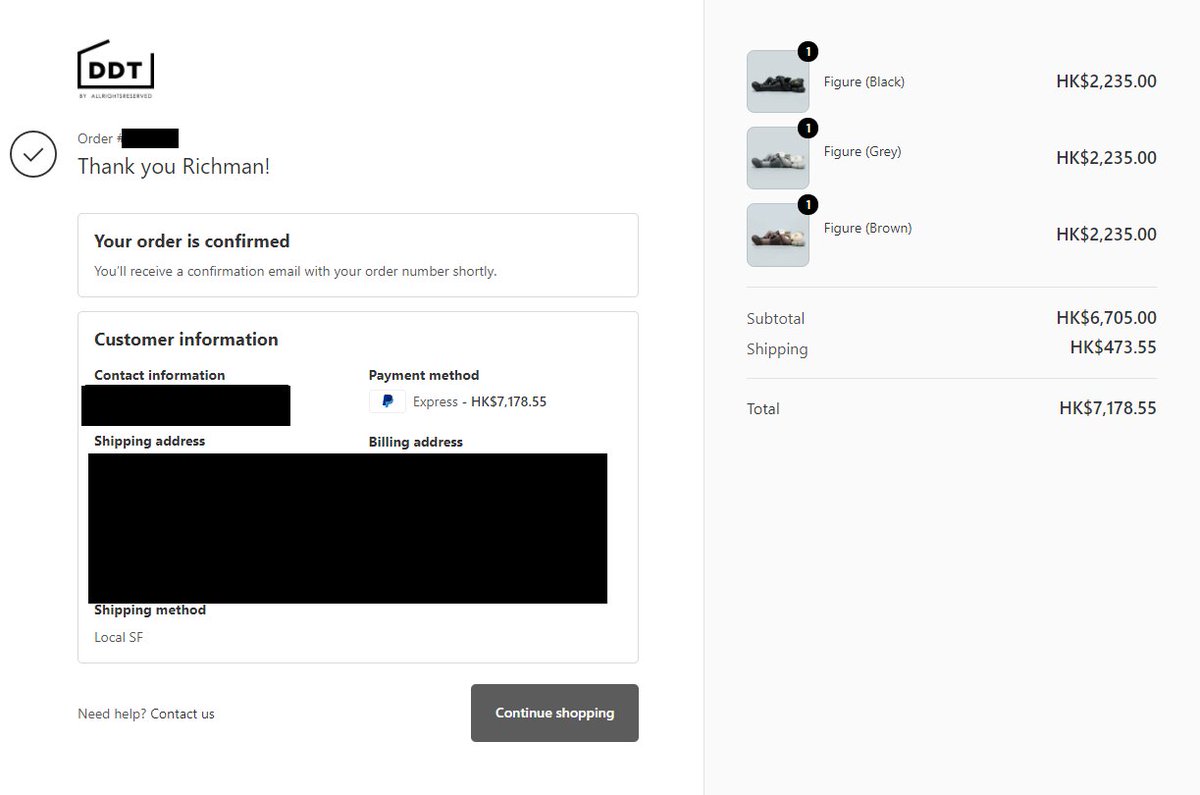1200x795 pixels.
Task: Click the Continue shopping button
Action: point(555,713)
